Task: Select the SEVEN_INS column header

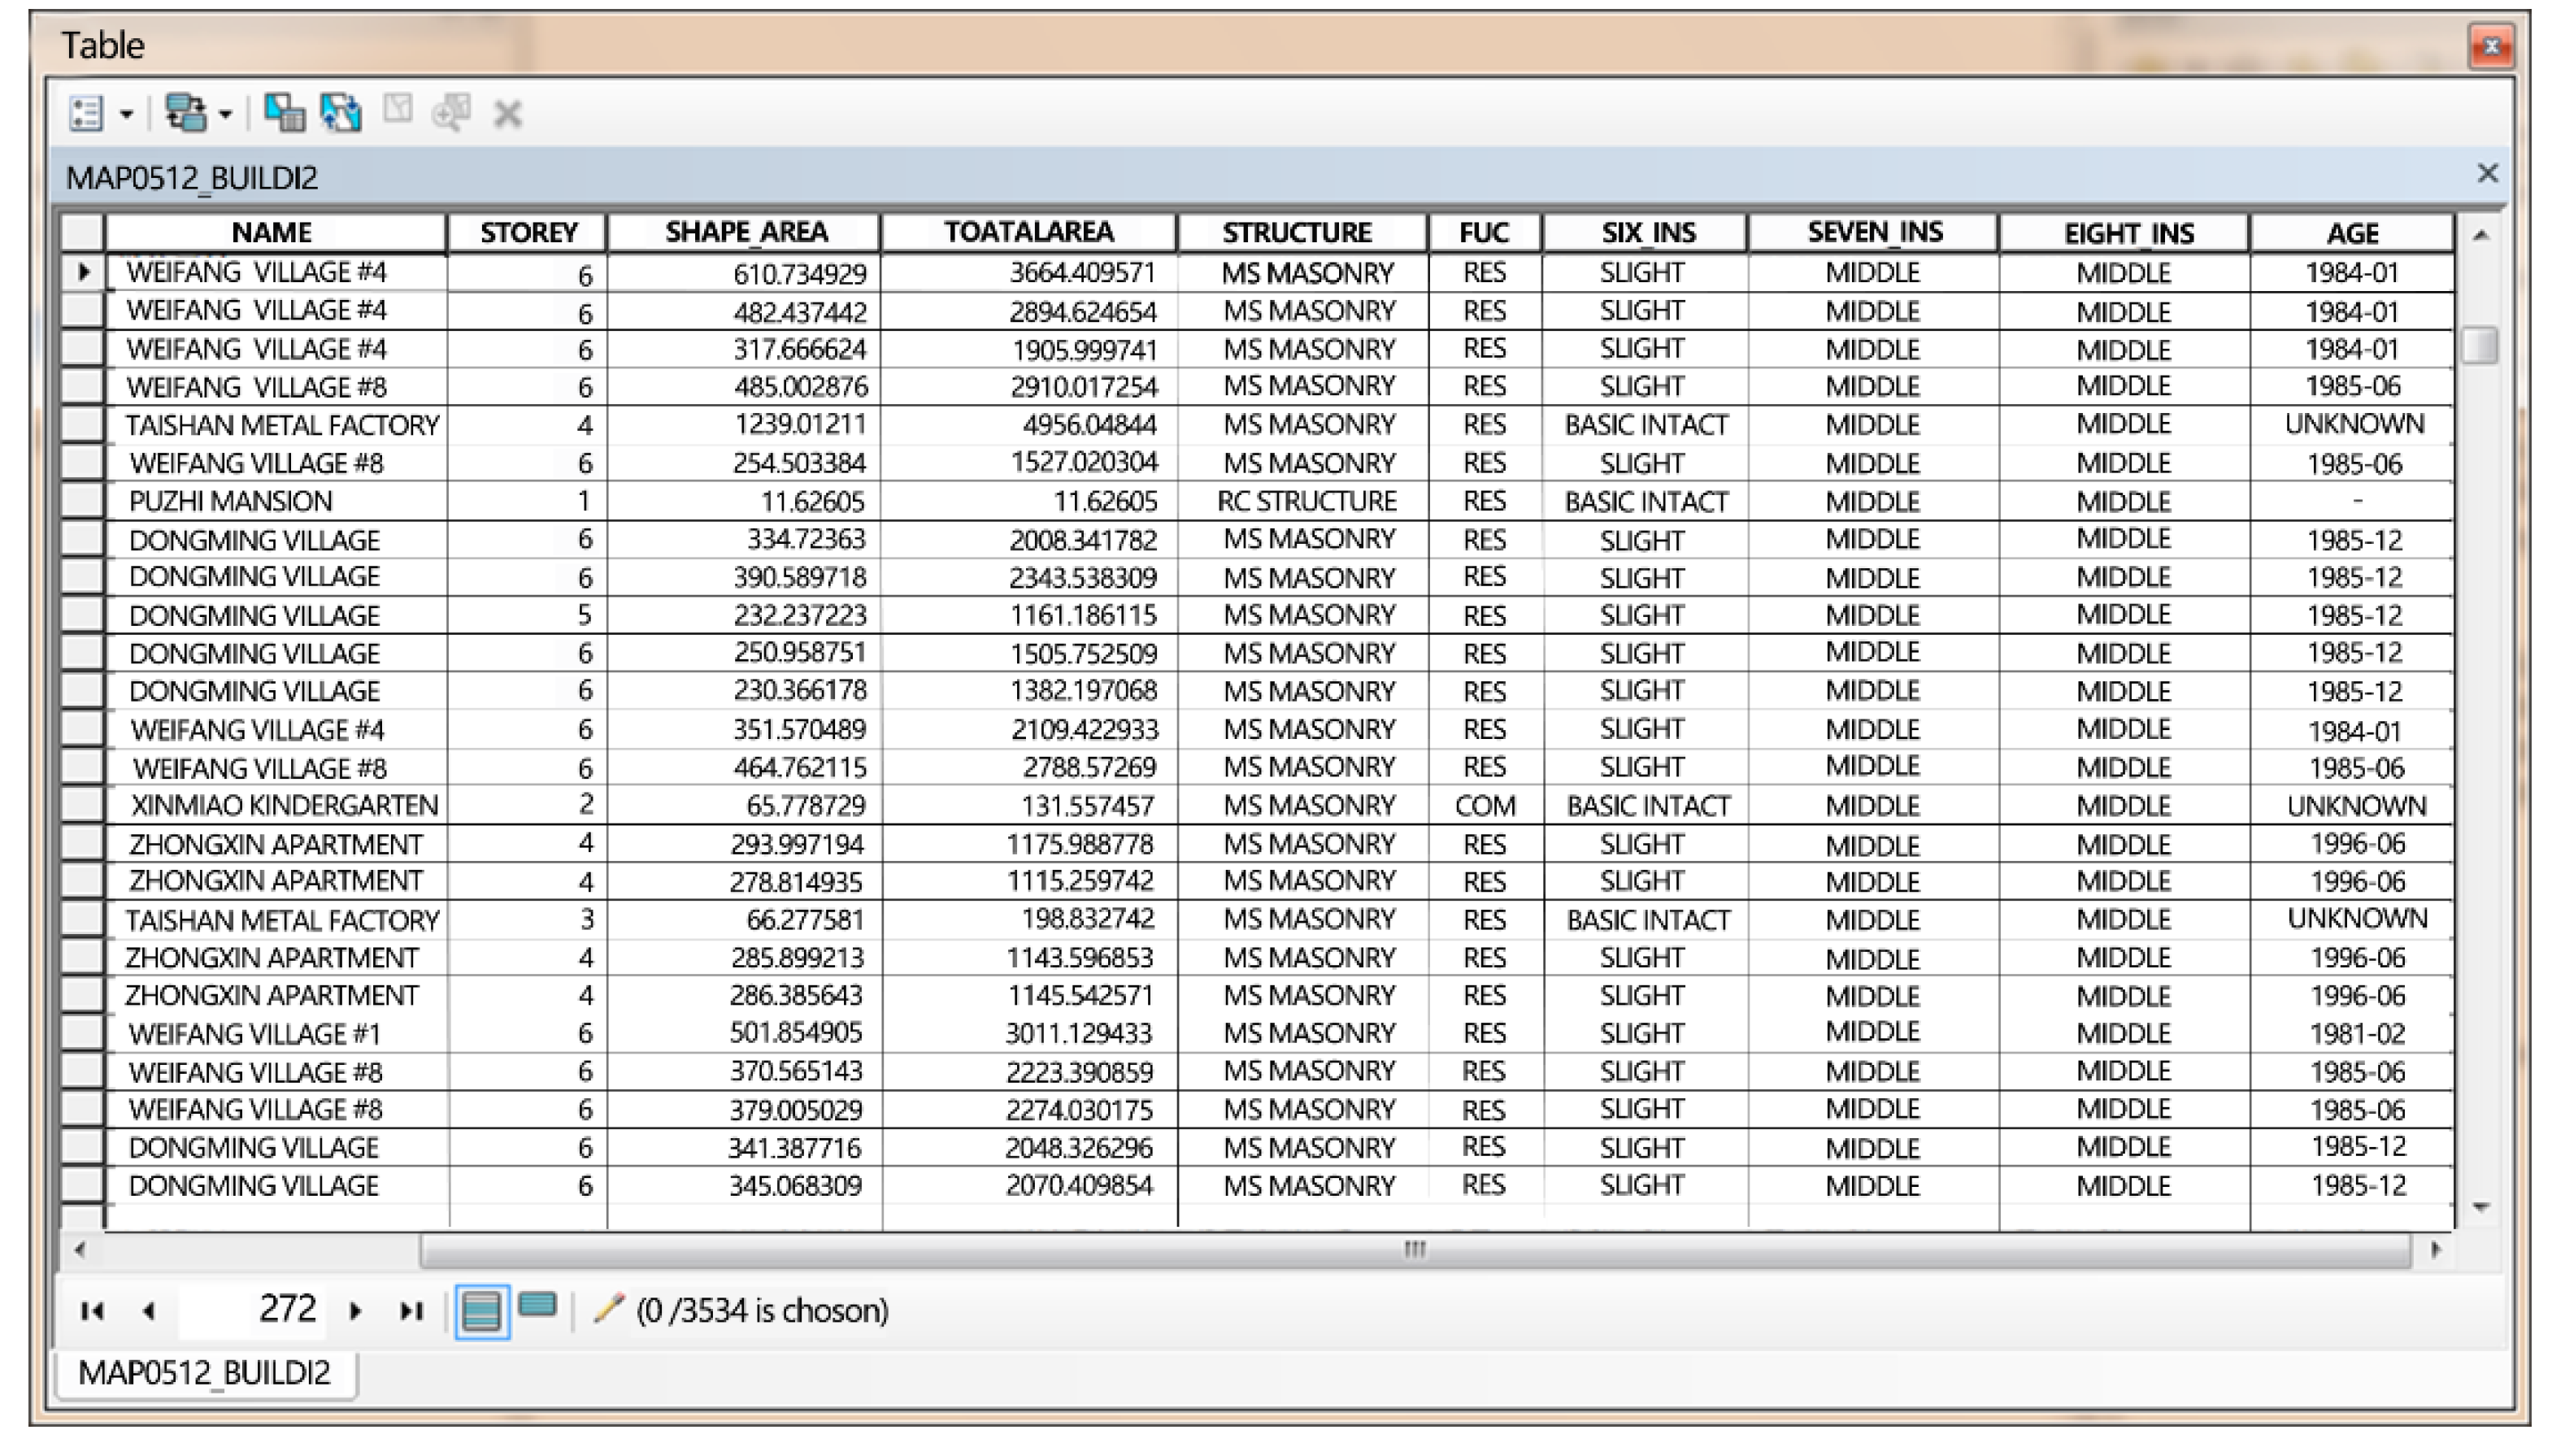Action: [1873, 232]
